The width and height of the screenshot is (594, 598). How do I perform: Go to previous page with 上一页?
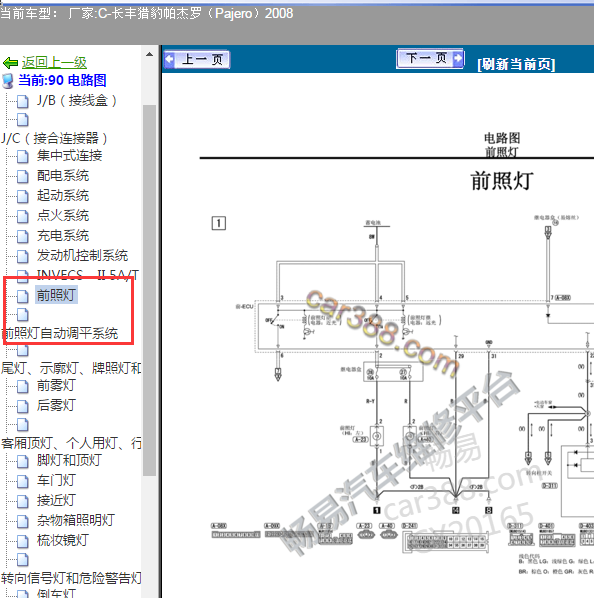coord(197,59)
